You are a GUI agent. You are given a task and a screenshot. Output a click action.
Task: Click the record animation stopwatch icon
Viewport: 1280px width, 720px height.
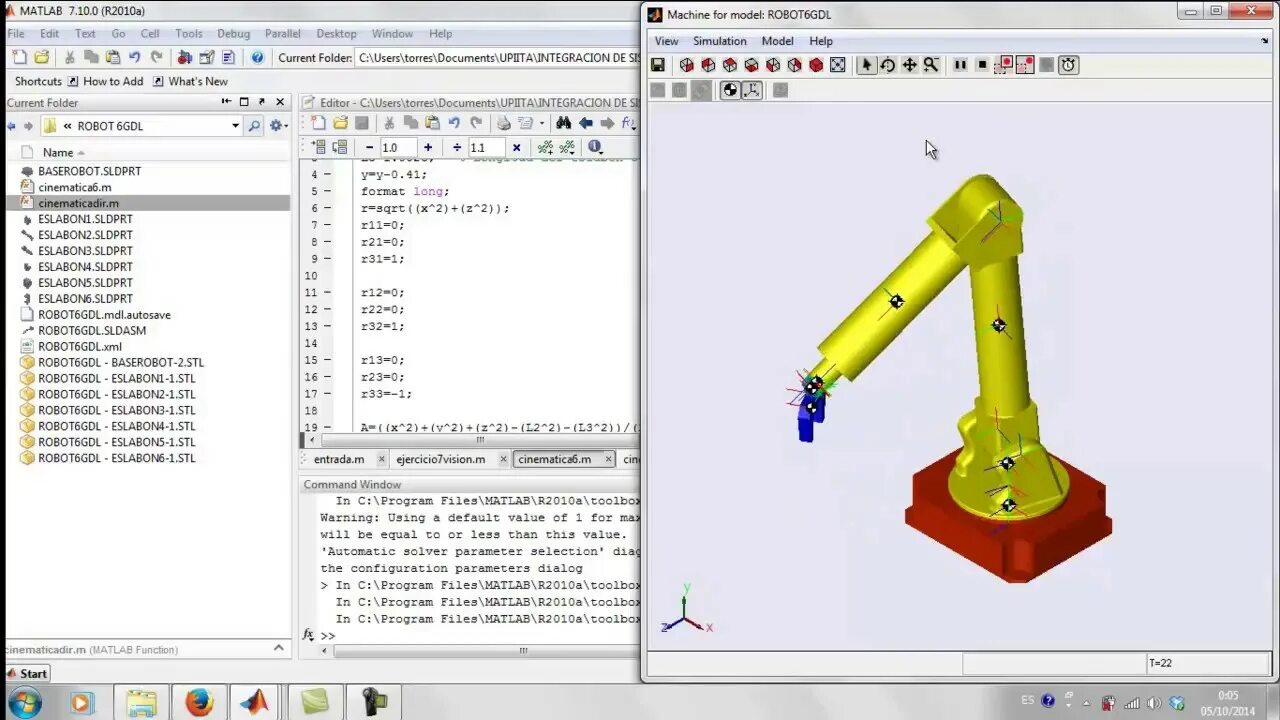1069,65
